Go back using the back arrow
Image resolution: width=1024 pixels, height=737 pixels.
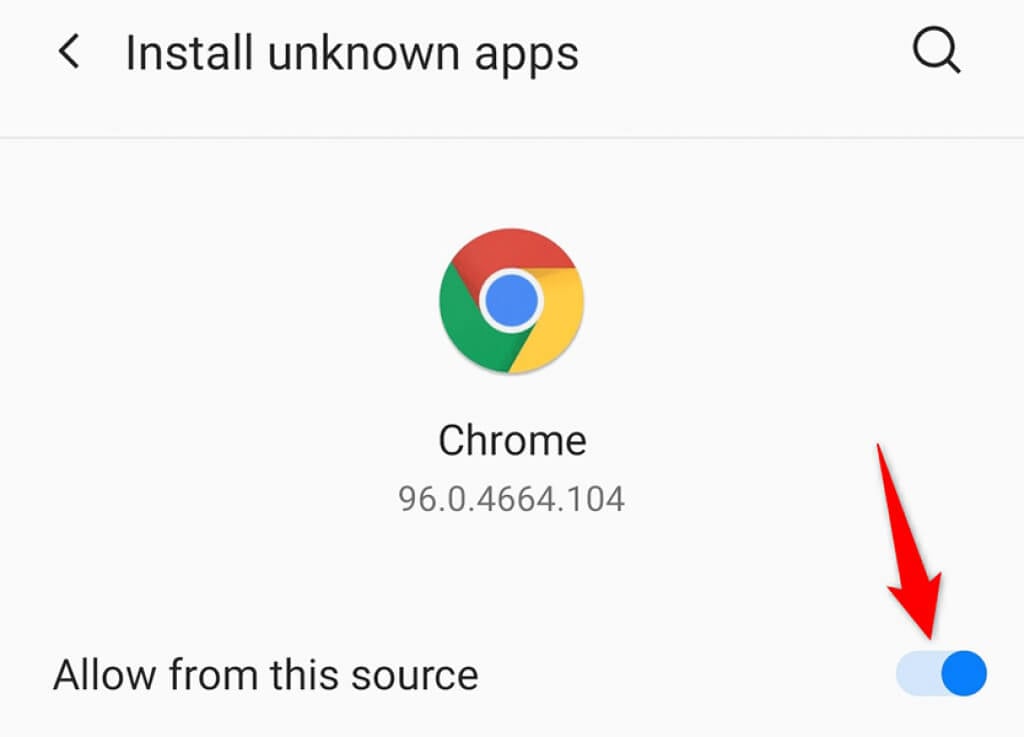69,53
